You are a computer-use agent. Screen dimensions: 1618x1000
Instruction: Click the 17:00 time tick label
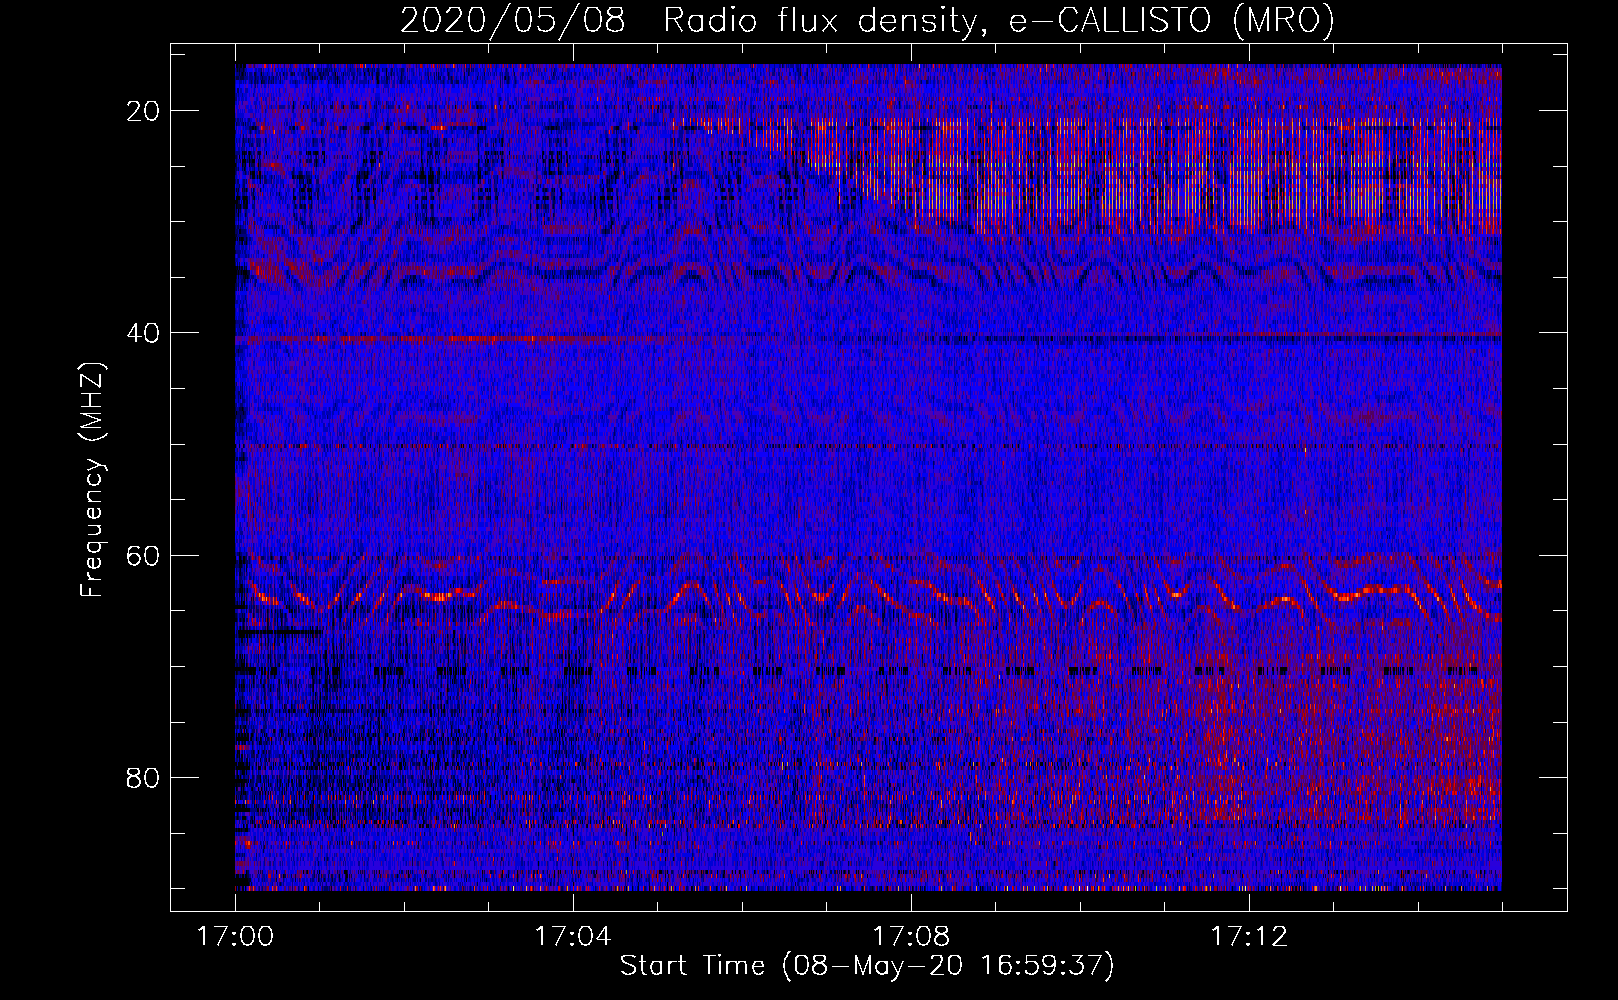[235, 937]
